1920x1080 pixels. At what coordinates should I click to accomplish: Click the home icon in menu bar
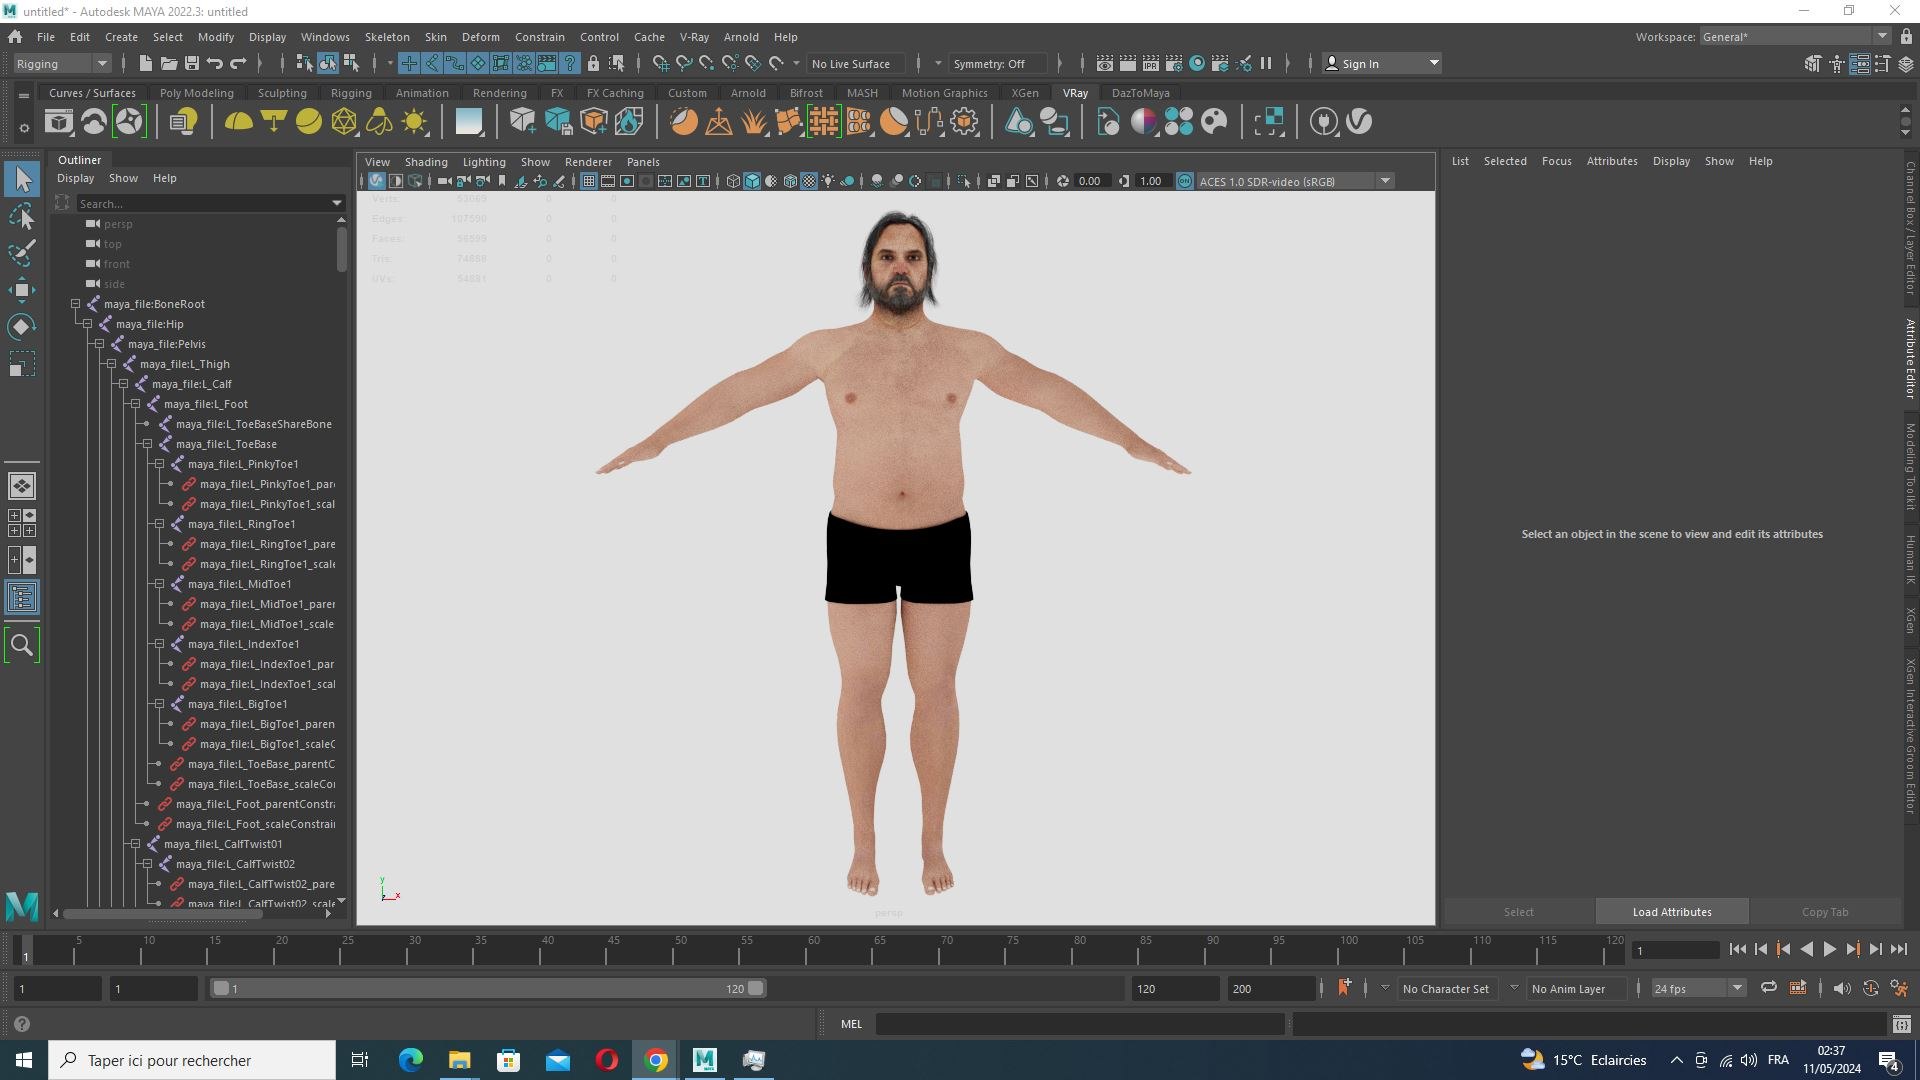coord(15,37)
